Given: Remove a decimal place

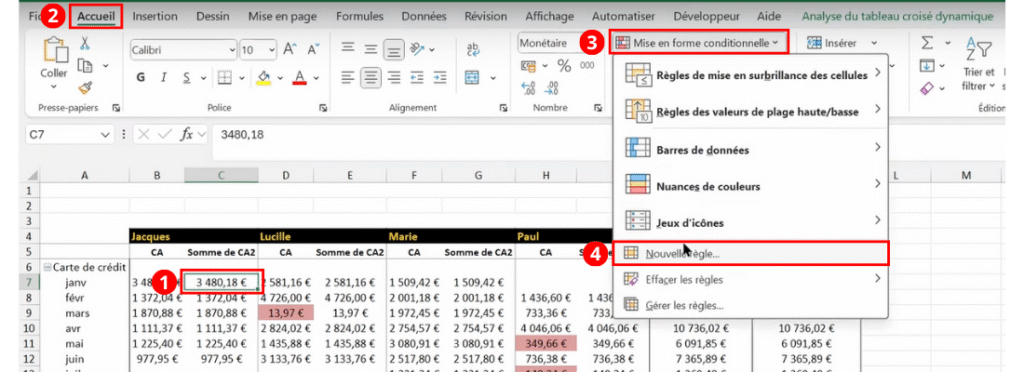Looking at the screenshot, I should [551, 88].
